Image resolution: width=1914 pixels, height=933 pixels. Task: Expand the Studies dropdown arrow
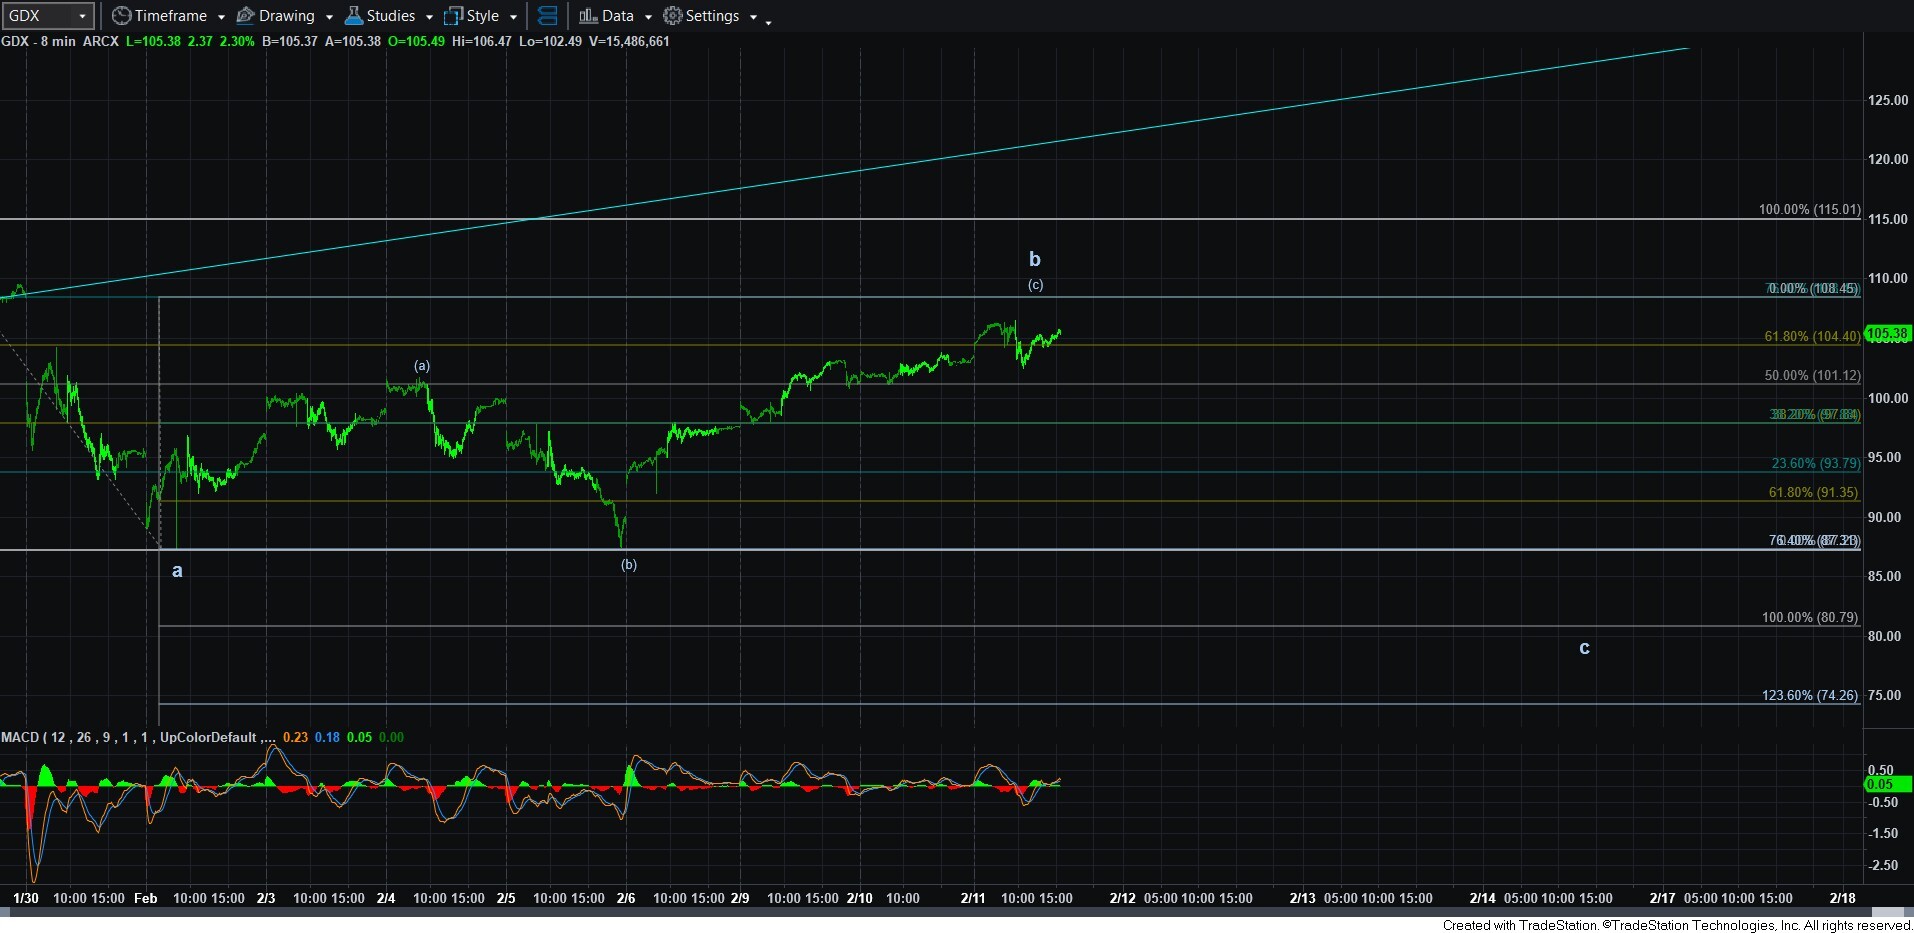point(429,17)
